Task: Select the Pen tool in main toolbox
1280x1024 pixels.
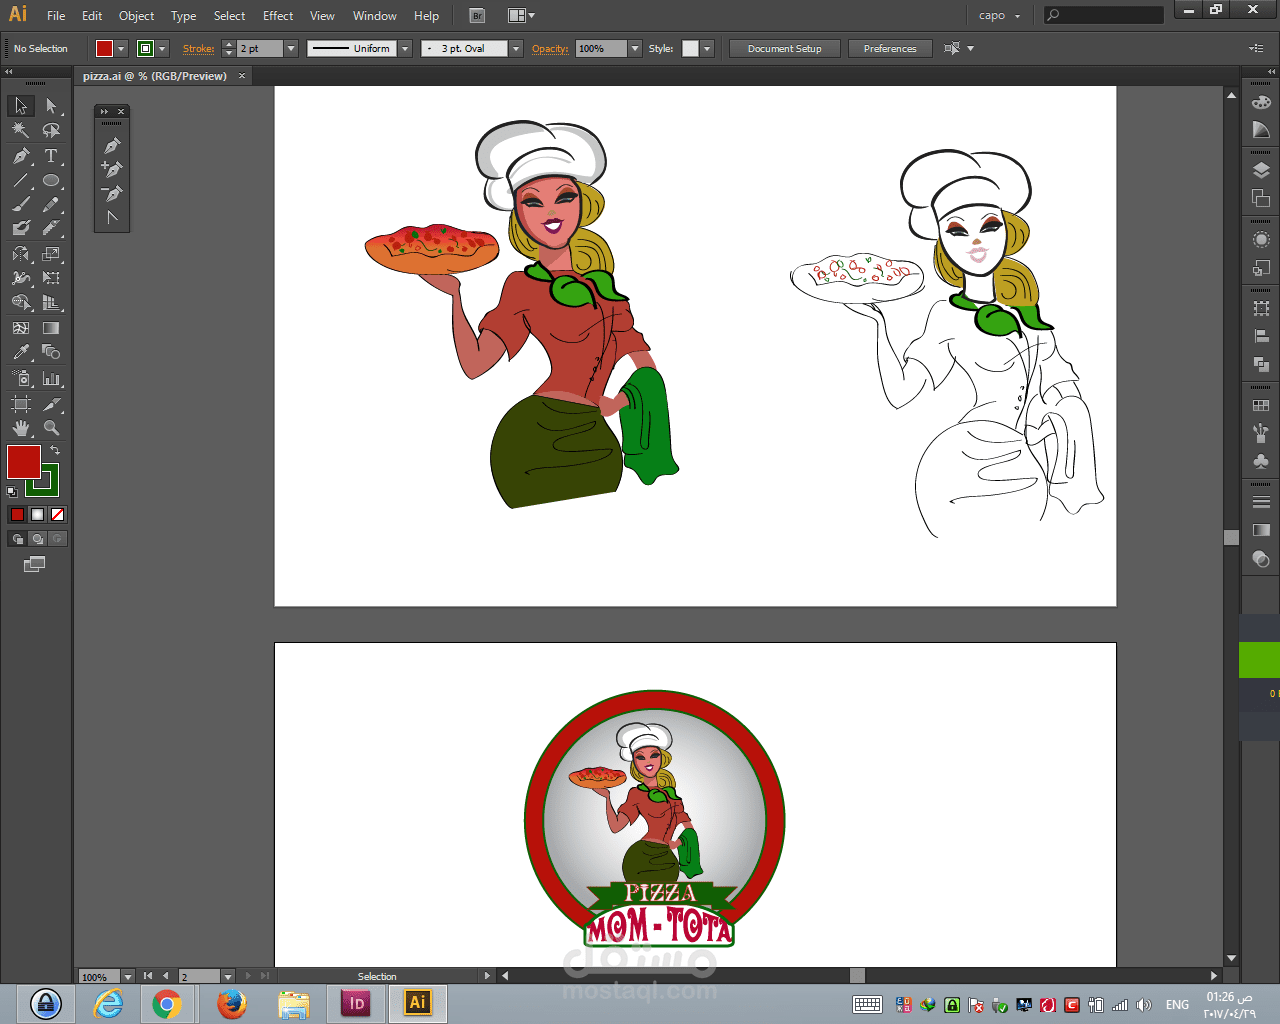Action: tap(21, 156)
